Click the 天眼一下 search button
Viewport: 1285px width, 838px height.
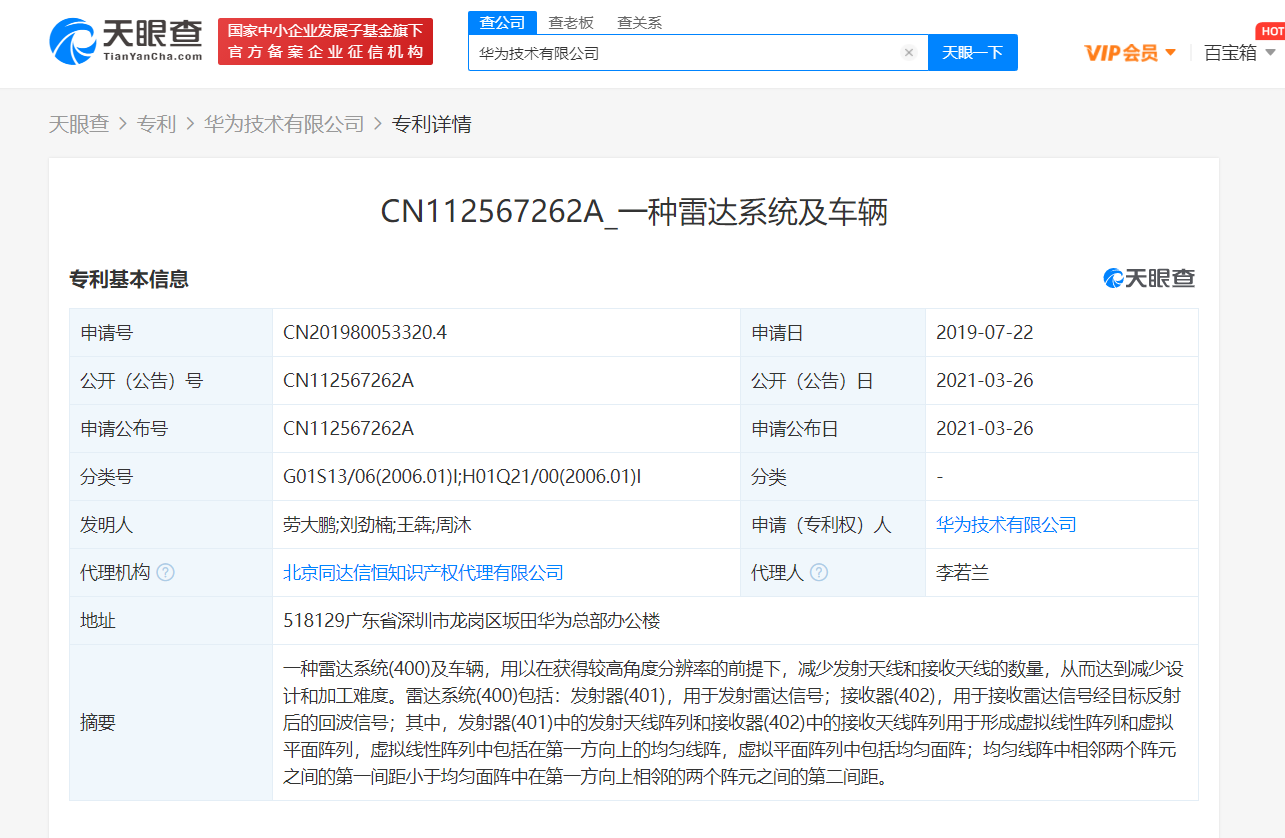click(x=972, y=52)
